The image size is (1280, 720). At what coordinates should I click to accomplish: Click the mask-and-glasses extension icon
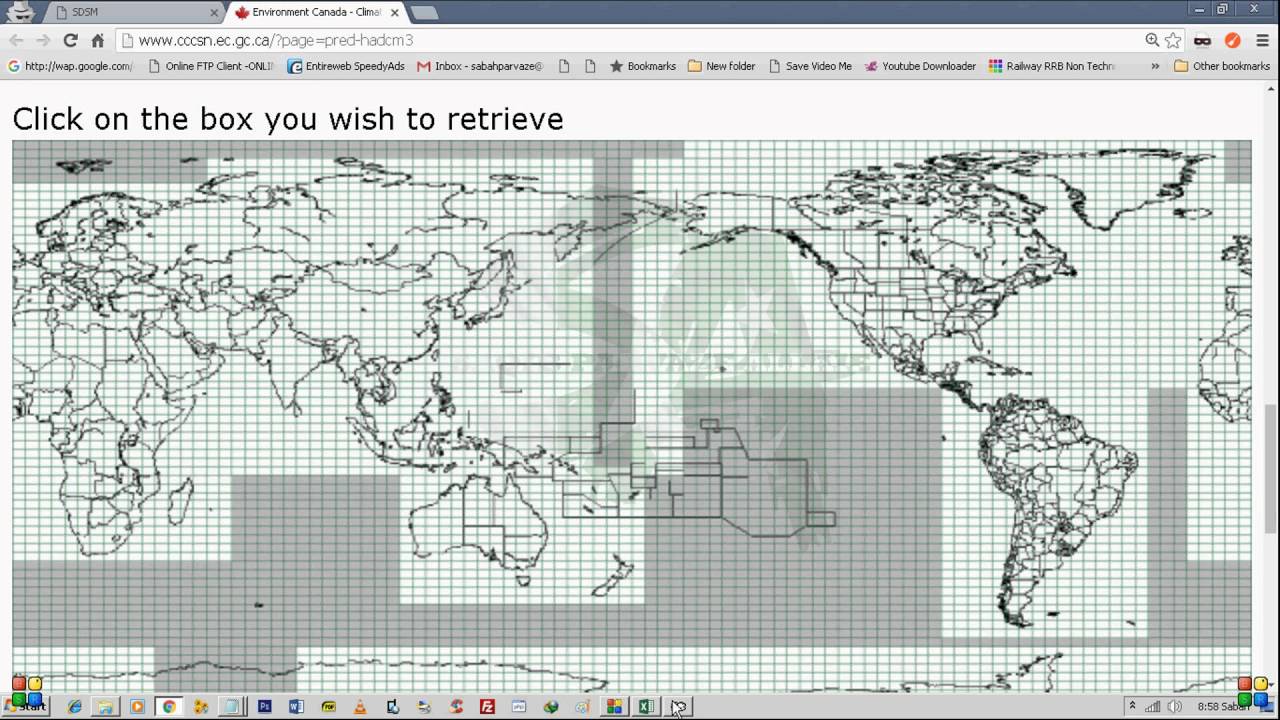[x=1203, y=41]
